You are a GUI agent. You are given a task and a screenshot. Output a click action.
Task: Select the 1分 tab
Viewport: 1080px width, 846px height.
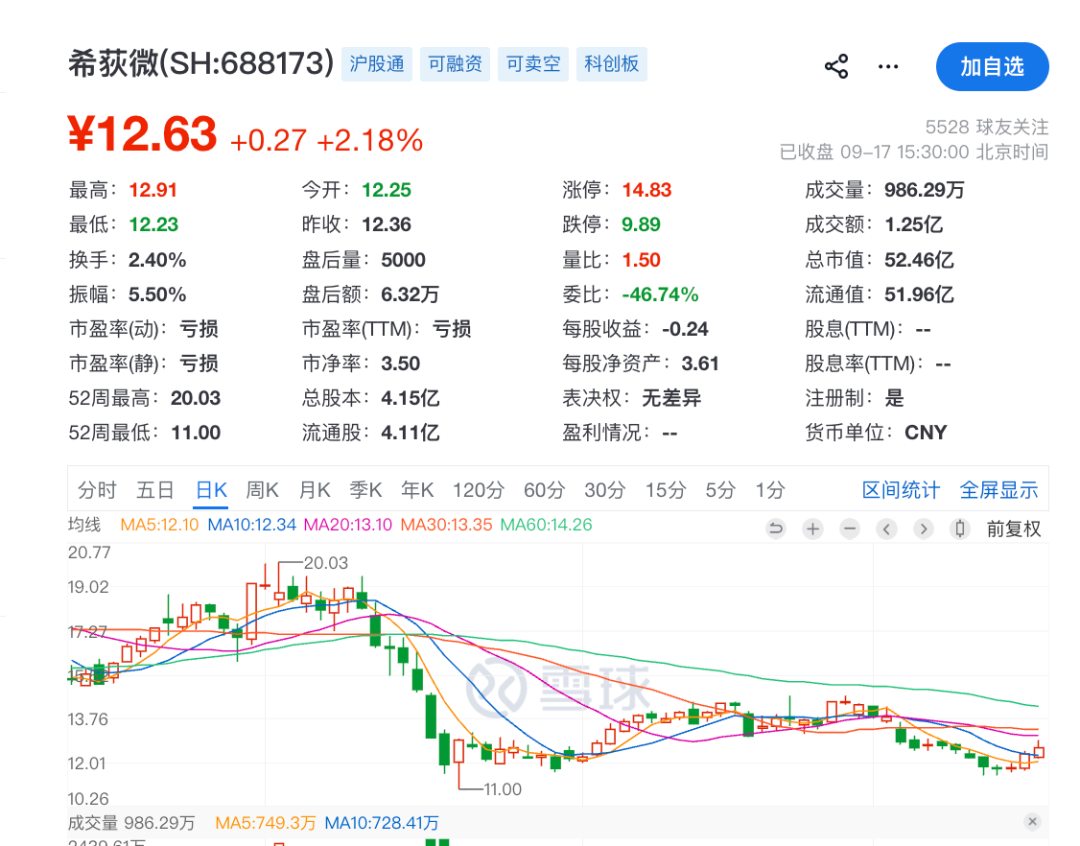770,491
